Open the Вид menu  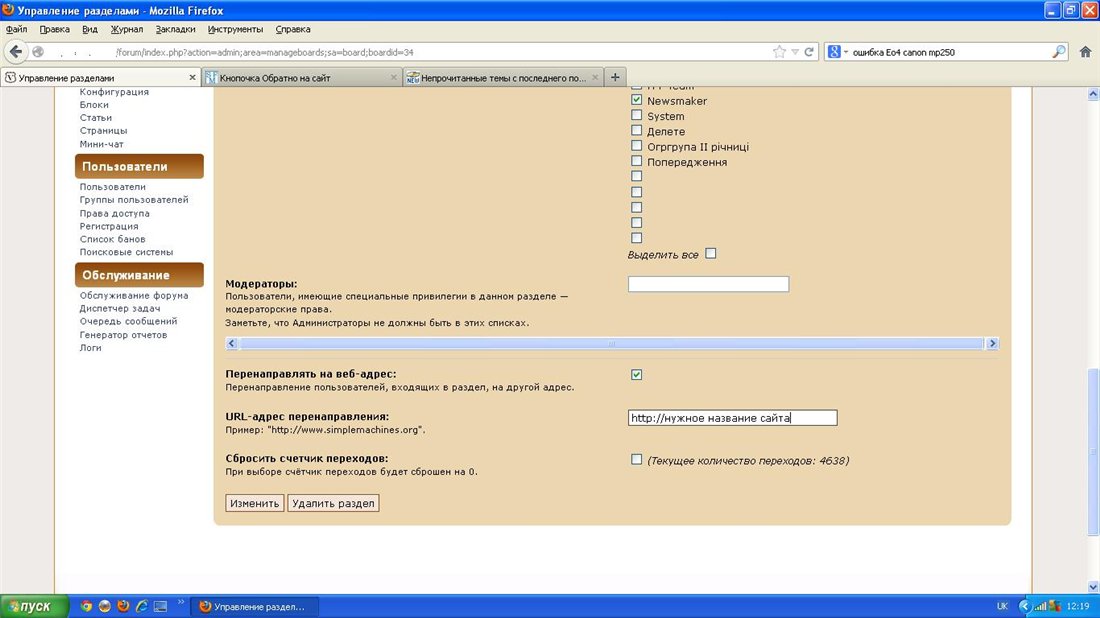pos(90,29)
